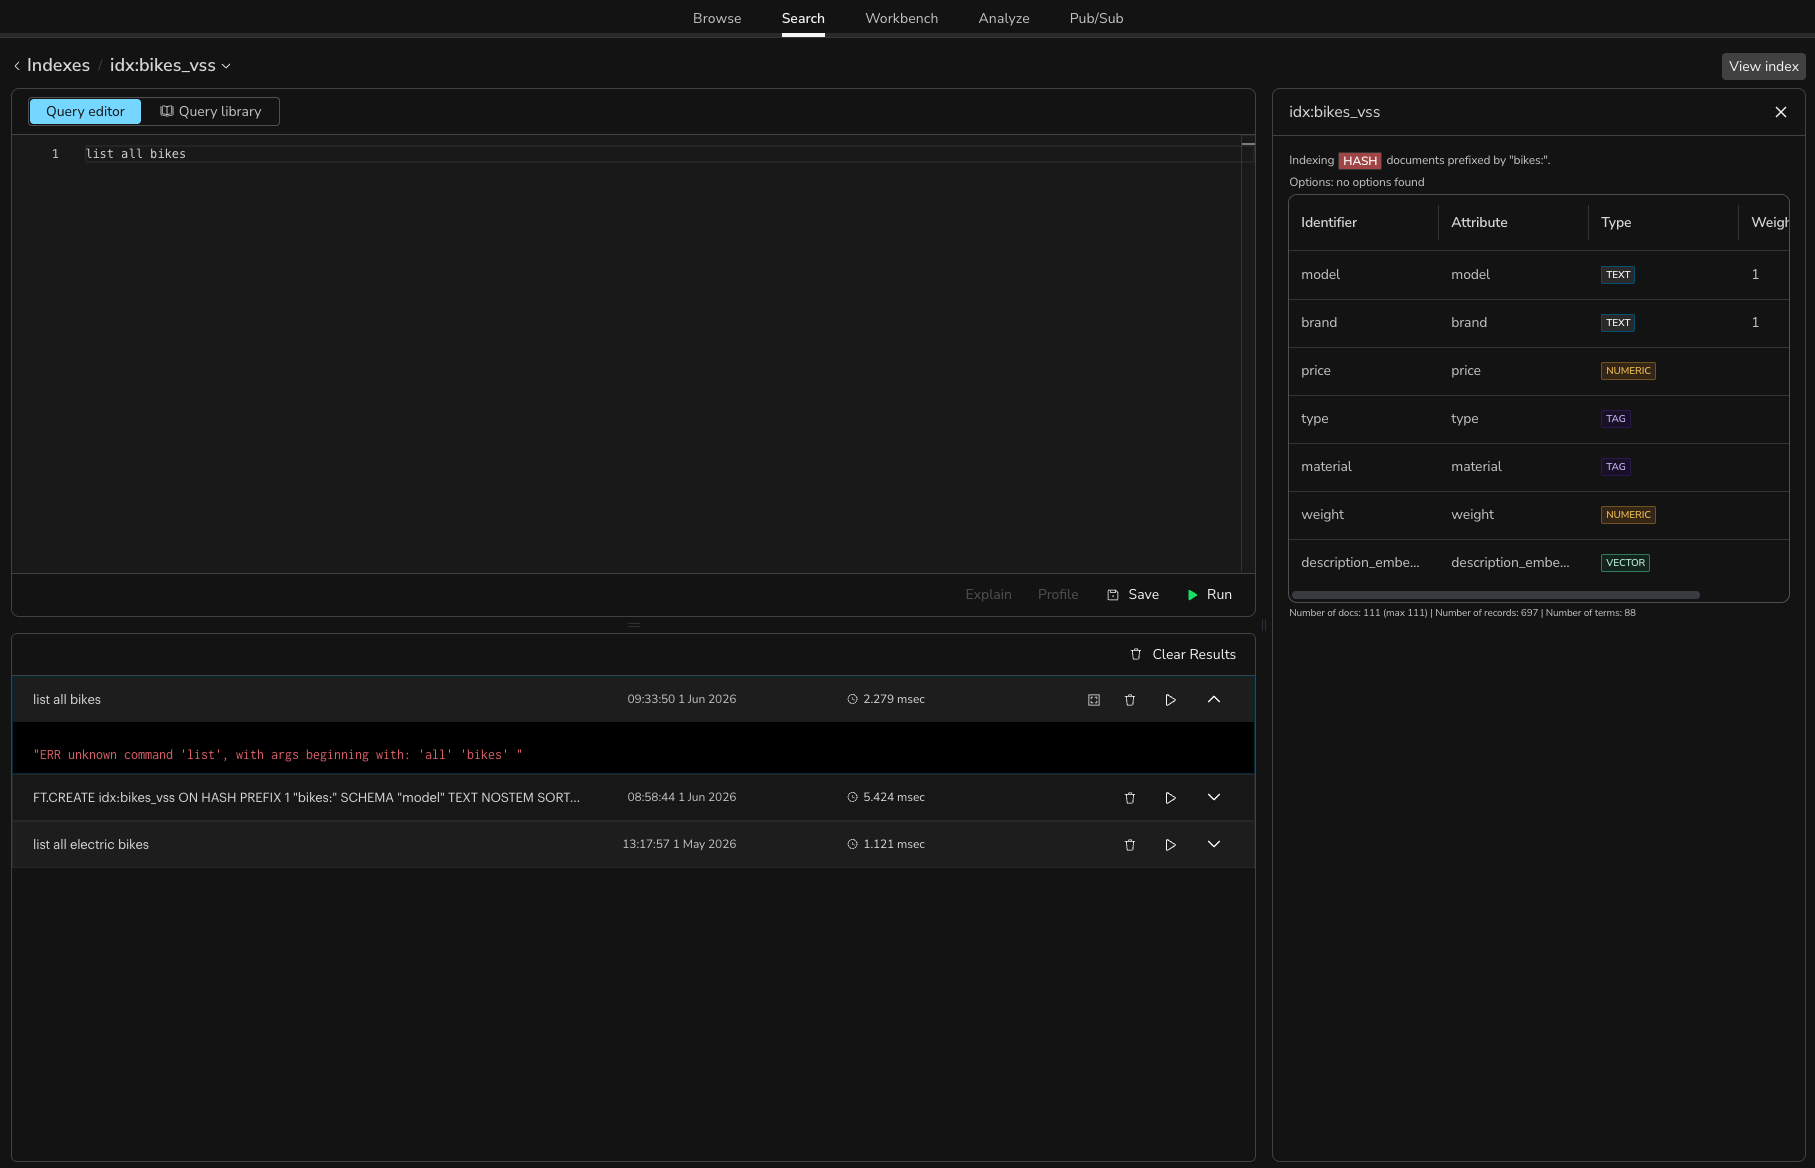The width and height of the screenshot is (1815, 1168).
Task: Click the VECTOR type badge
Action: 1625,563
